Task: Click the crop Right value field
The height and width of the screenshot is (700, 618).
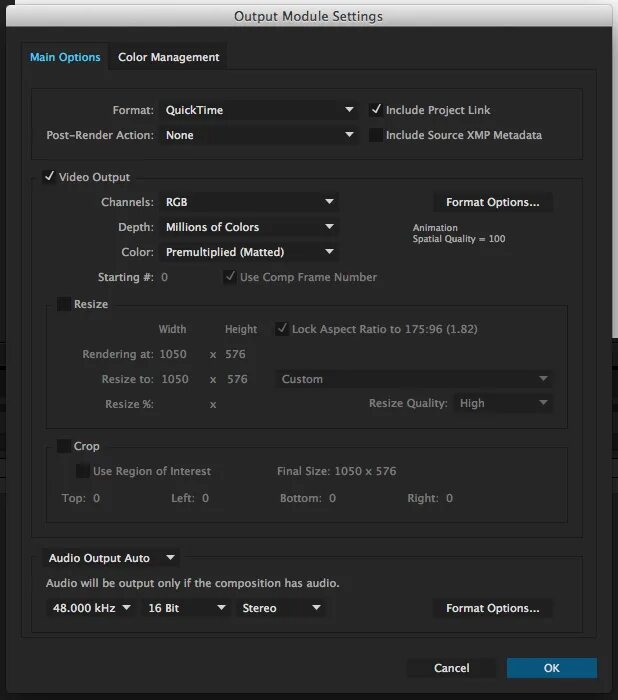Action: pyautogui.click(x=449, y=498)
